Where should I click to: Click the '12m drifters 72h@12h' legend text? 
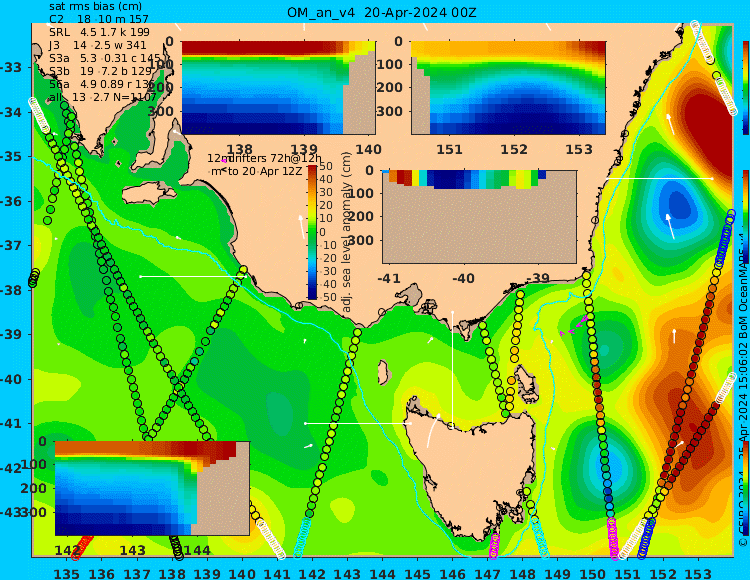(265, 158)
